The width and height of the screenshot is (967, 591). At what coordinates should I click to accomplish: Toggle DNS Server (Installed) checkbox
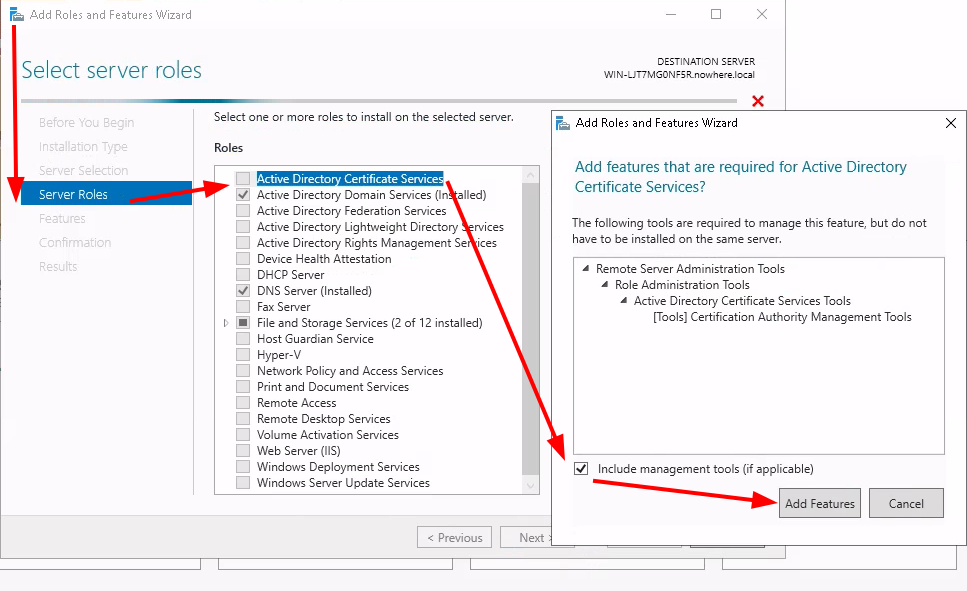pyautogui.click(x=243, y=291)
